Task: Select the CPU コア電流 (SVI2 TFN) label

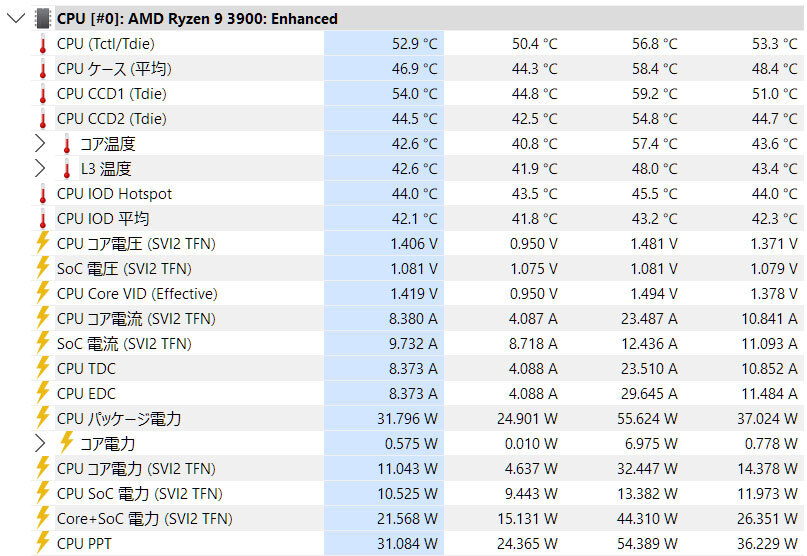Action: pos(136,319)
